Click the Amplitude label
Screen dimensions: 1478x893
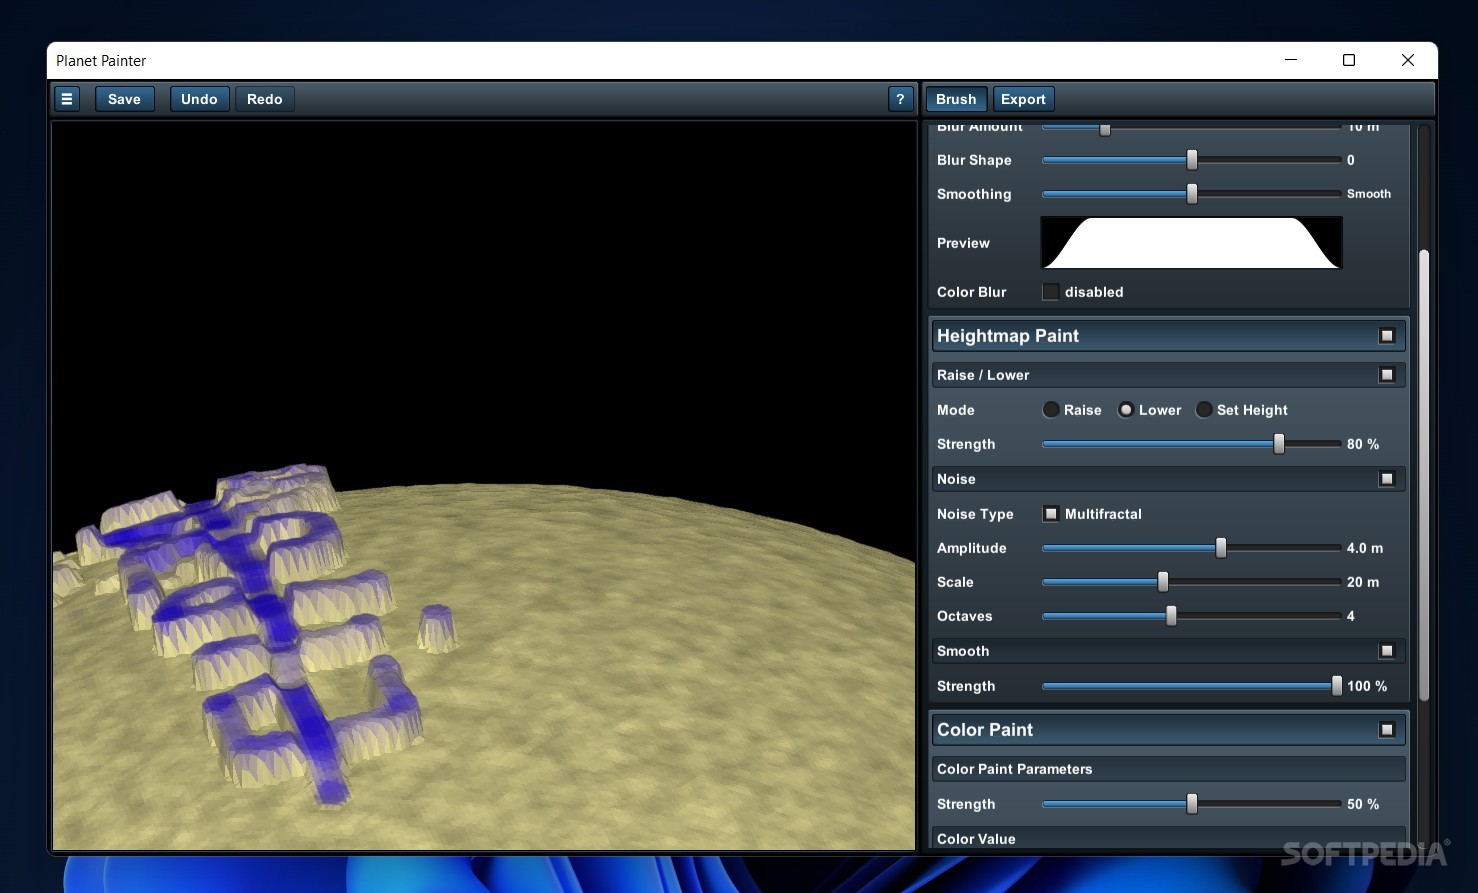[x=972, y=548]
